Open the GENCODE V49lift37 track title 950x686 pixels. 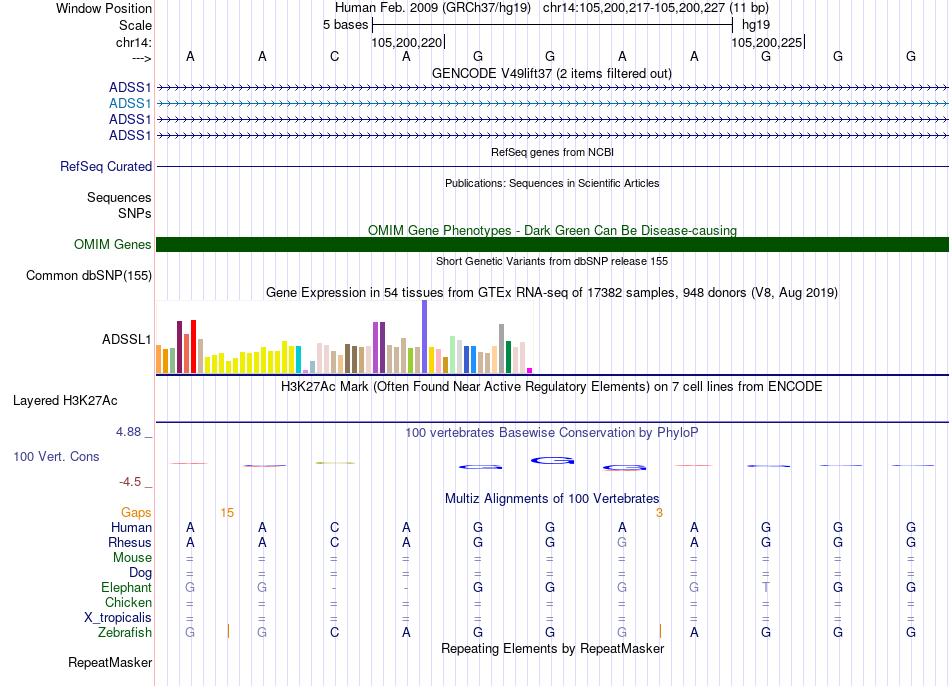pyautogui.click(x=552, y=73)
